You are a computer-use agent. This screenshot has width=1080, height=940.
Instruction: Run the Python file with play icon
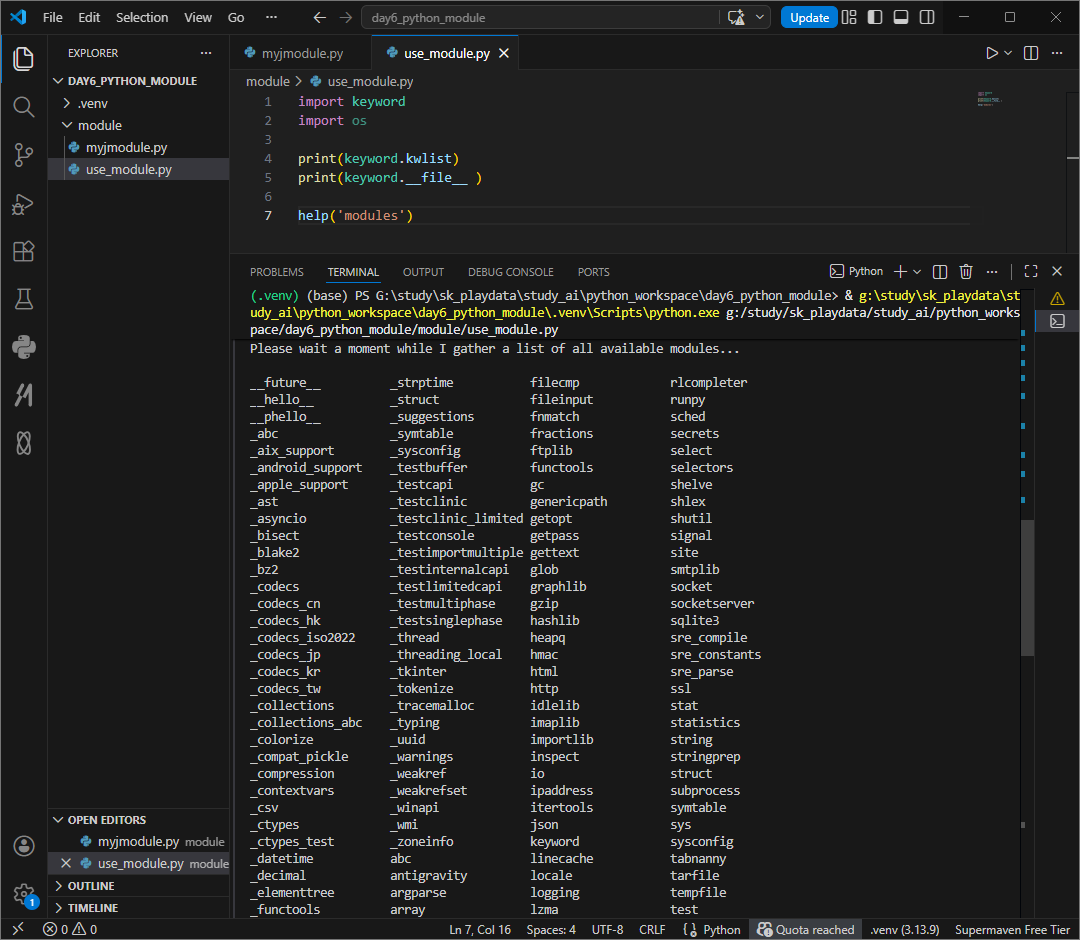[991, 53]
